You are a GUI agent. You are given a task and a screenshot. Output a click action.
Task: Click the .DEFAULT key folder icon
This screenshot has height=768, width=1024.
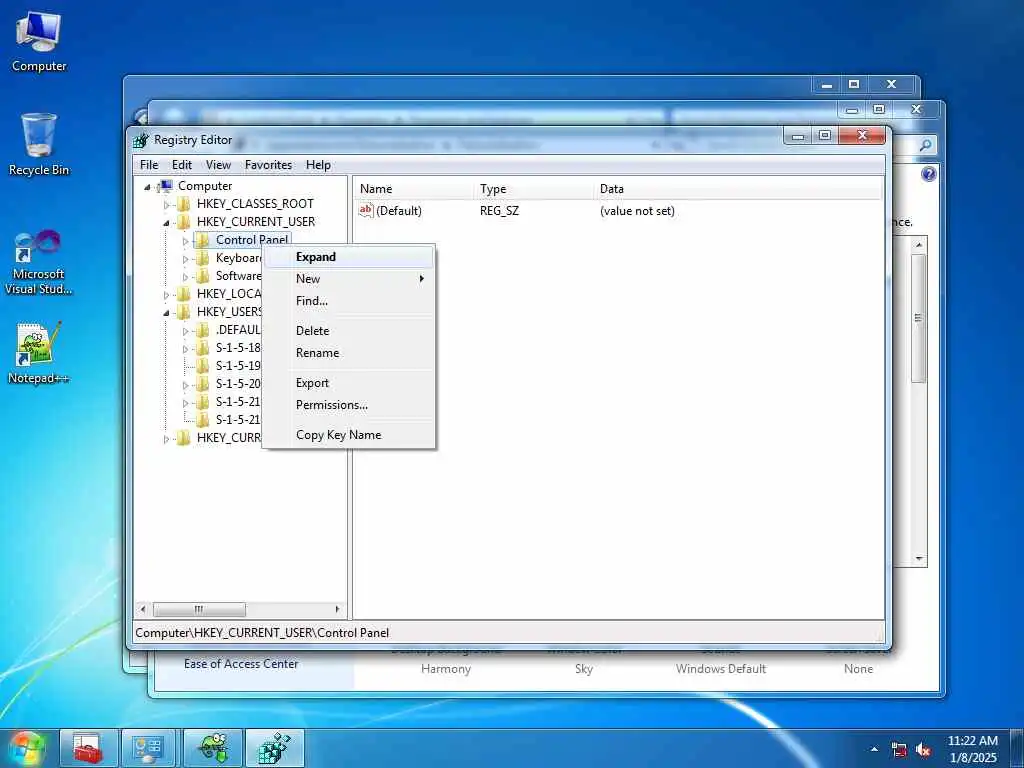point(202,330)
